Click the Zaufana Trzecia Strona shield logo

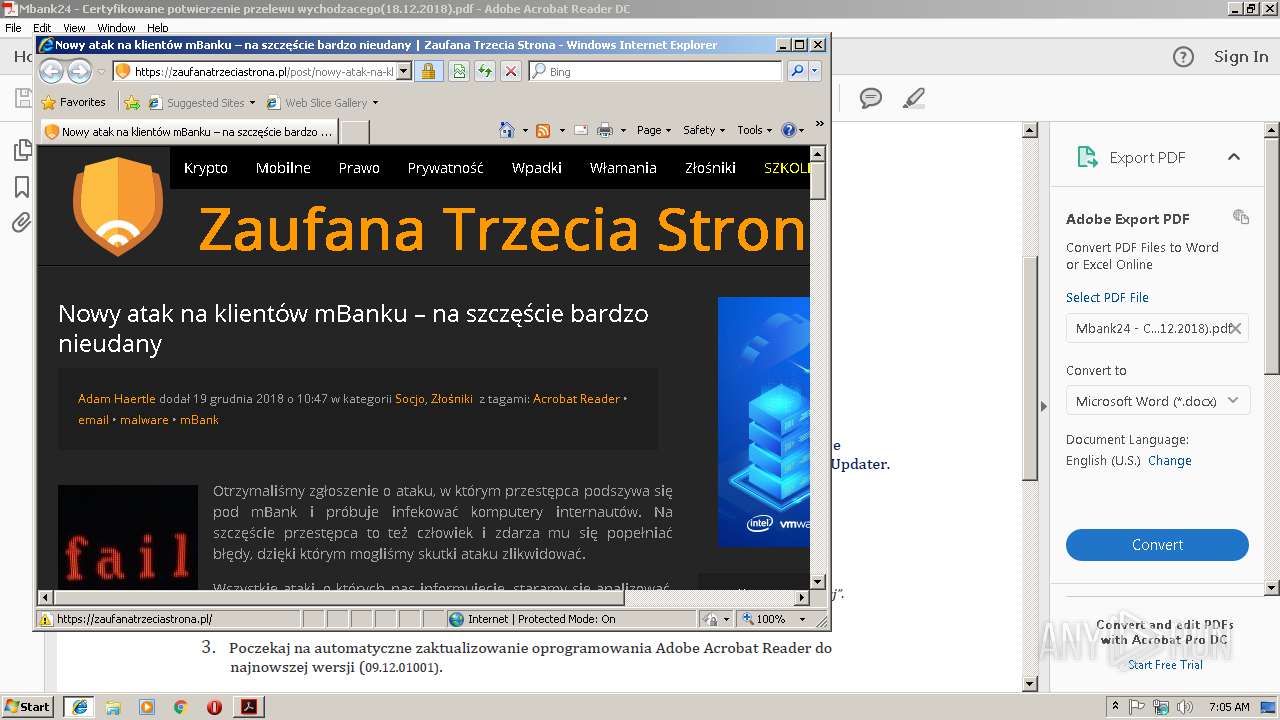click(118, 205)
